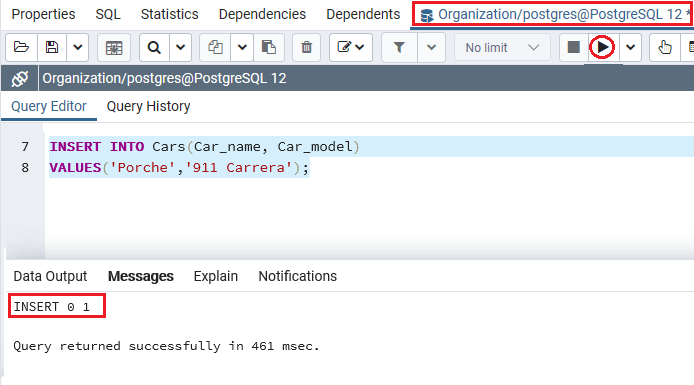Open the edit pencil dropdown button
Viewport: 694px width, 385px height.
[x=351, y=47]
